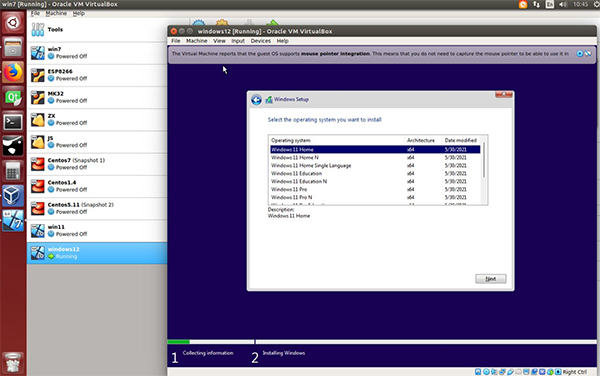Select the Centos1.4 virtual machine
The height and width of the screenshot is (376, 600).
tap(98, 186)
